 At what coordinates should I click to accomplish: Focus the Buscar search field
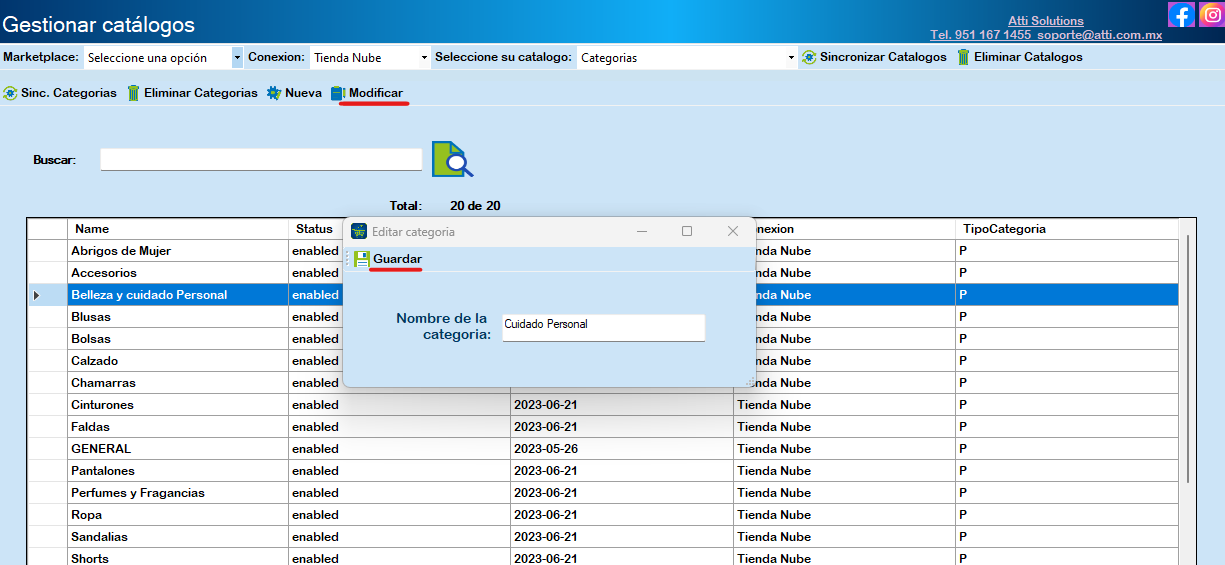click(x=261, y=160)
